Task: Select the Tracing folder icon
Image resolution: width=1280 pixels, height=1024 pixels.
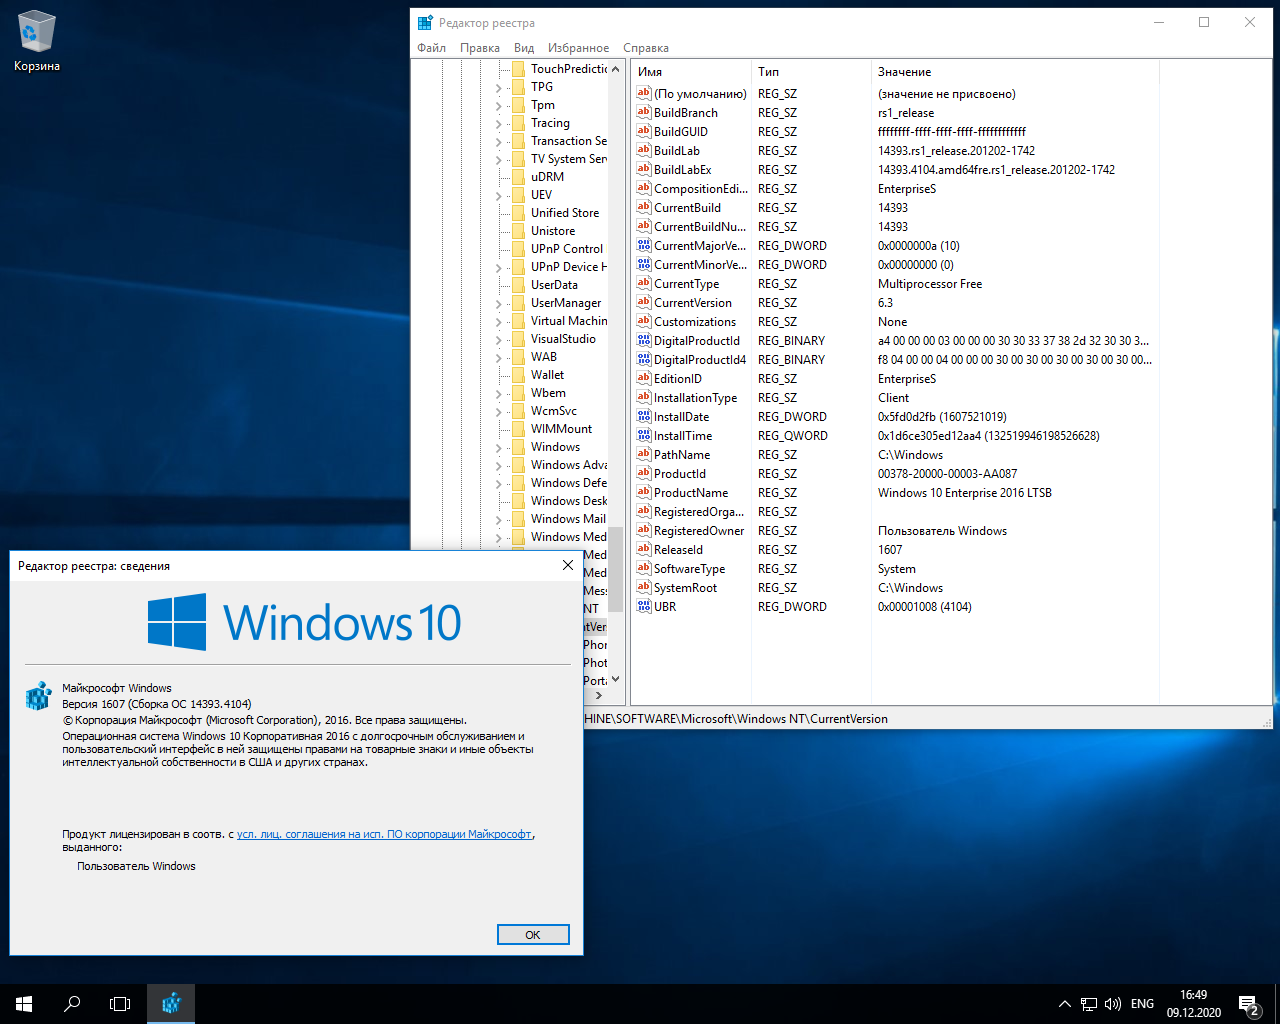Action: click(x=518, y=123)
